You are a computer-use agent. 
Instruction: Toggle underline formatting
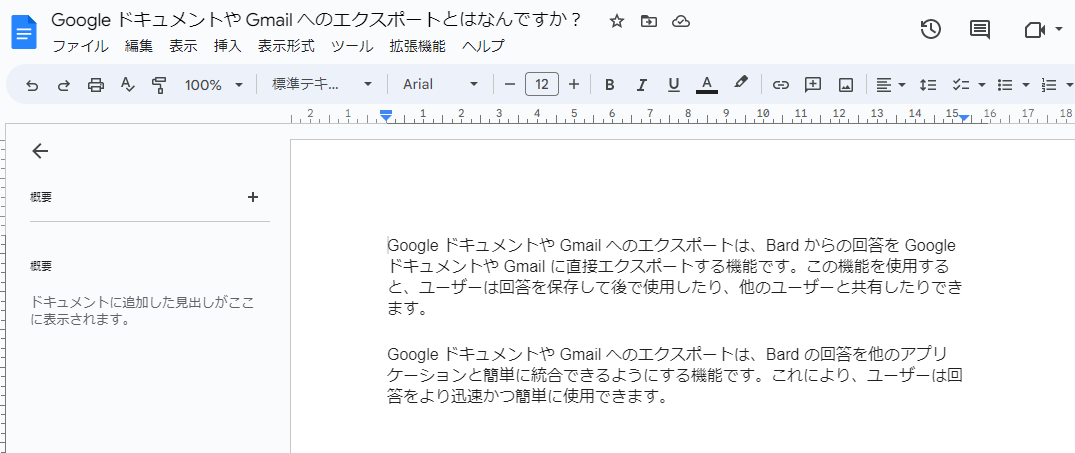coord(674,85)
